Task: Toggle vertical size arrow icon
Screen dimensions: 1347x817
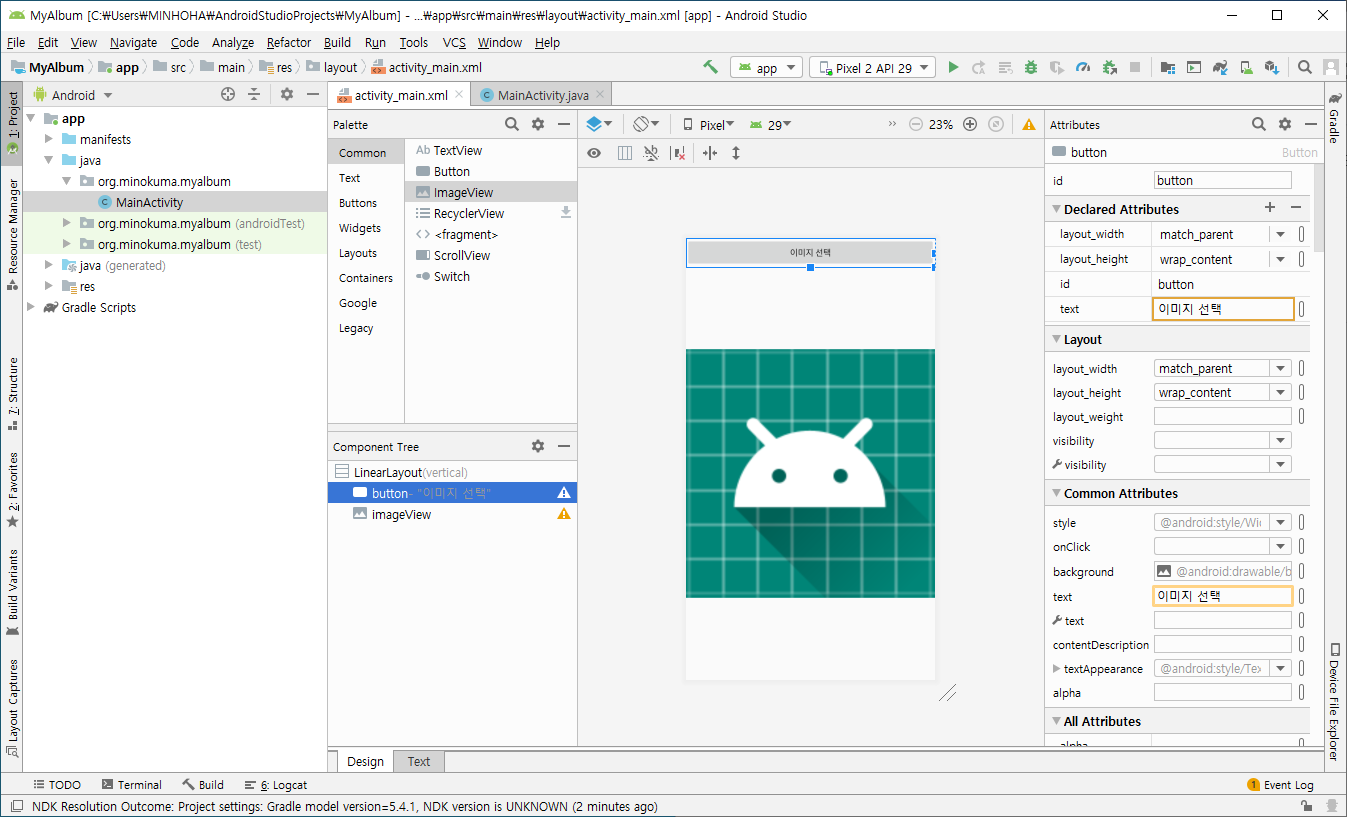Action: 736,153
